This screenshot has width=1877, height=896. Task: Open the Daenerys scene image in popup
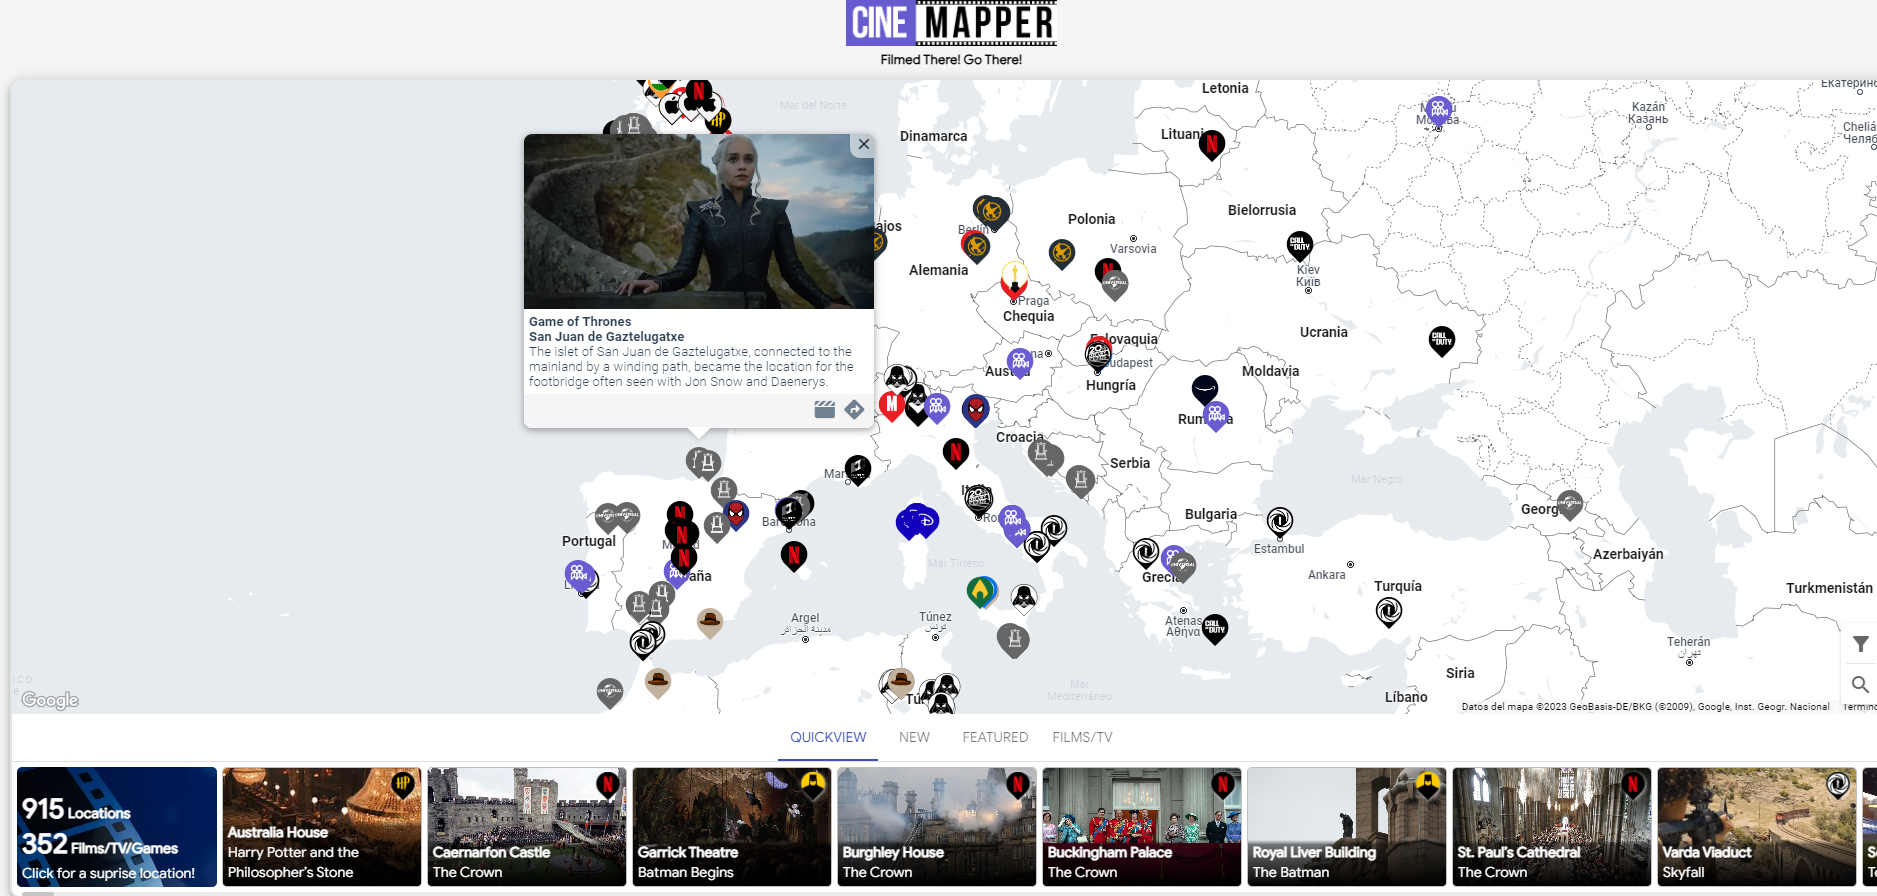point(699,221)
